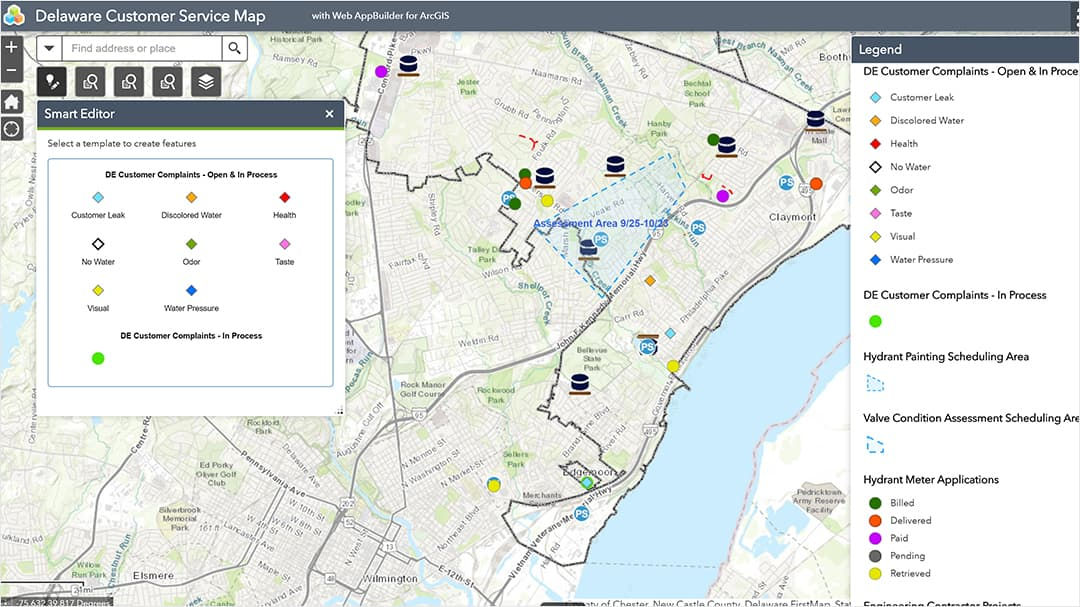The image size is (1080, 607).
Task: Open the third query widget icon
Action: pos(167,81)
